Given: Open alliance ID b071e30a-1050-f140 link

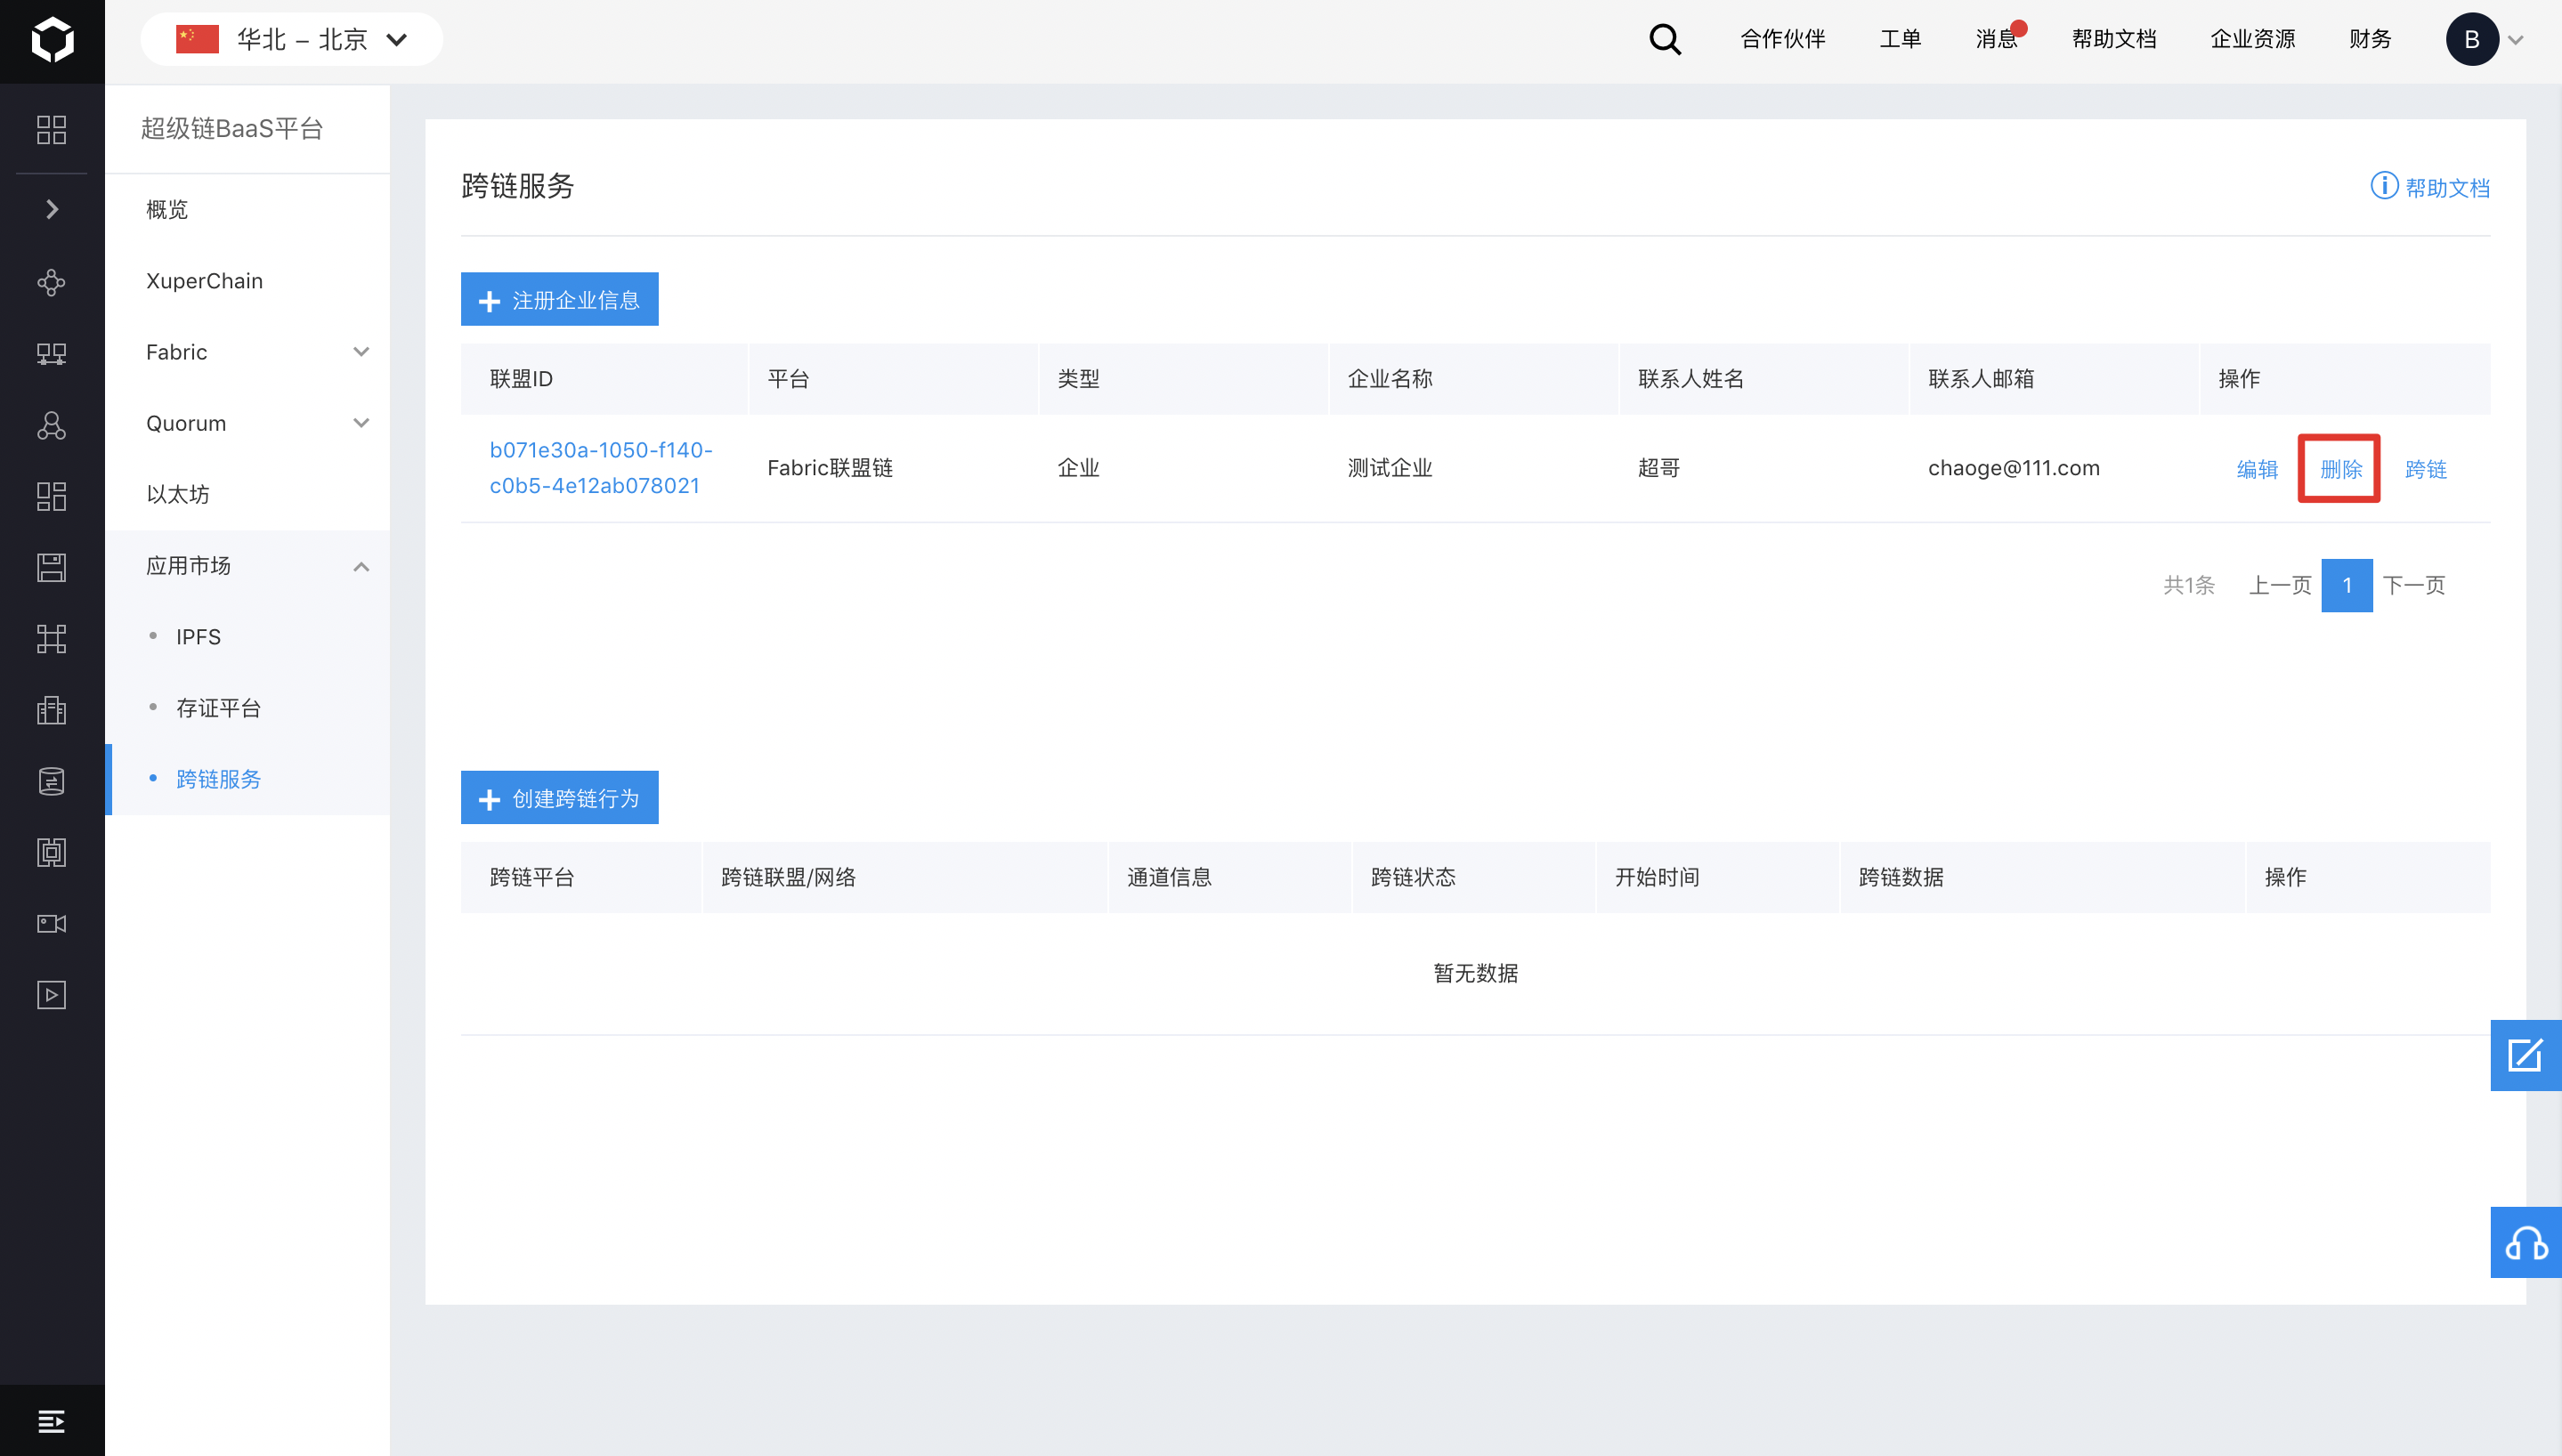Looking at the screenshot, I should pos(601,467).
